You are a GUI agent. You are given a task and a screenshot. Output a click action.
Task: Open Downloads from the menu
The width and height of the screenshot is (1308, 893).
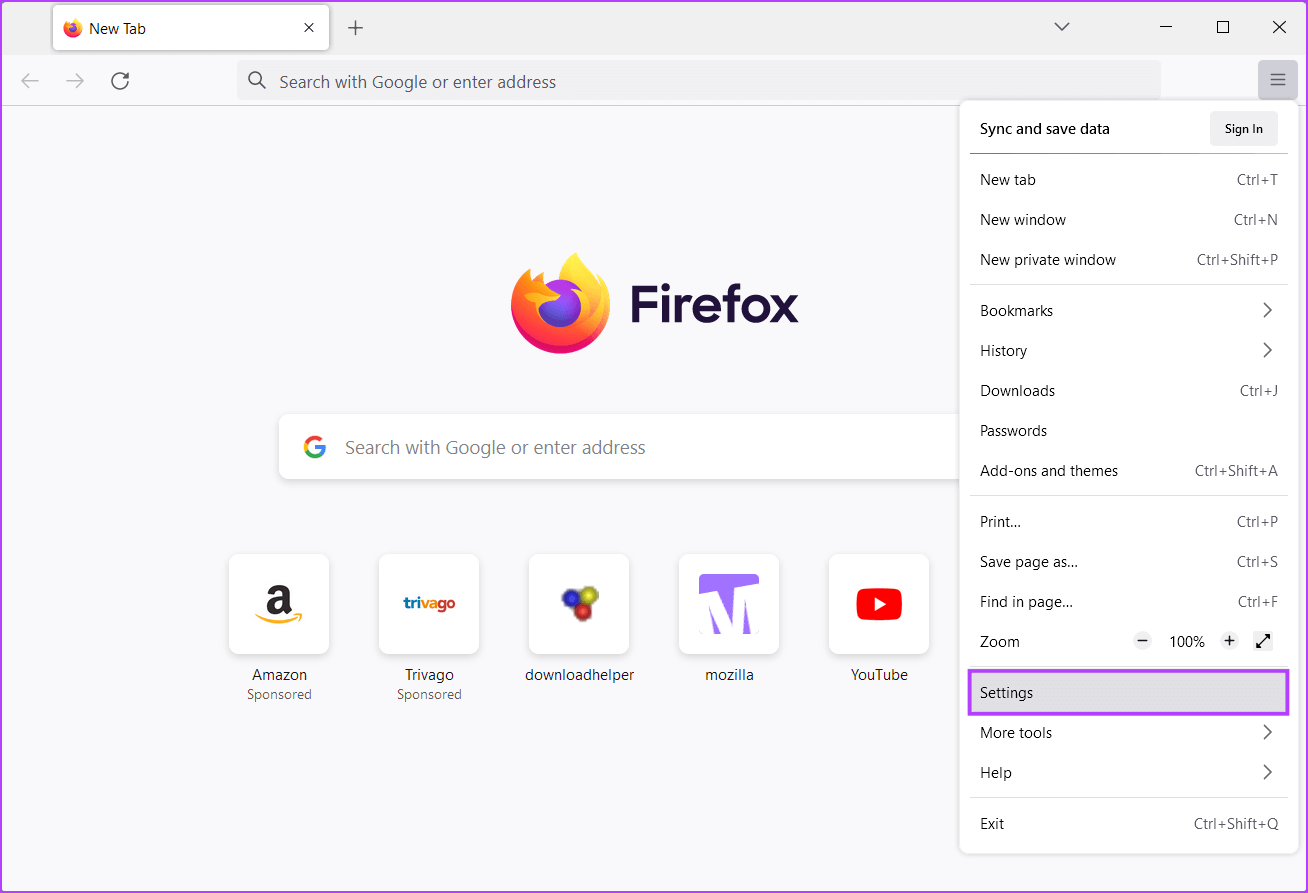[x=1129, y=391]
